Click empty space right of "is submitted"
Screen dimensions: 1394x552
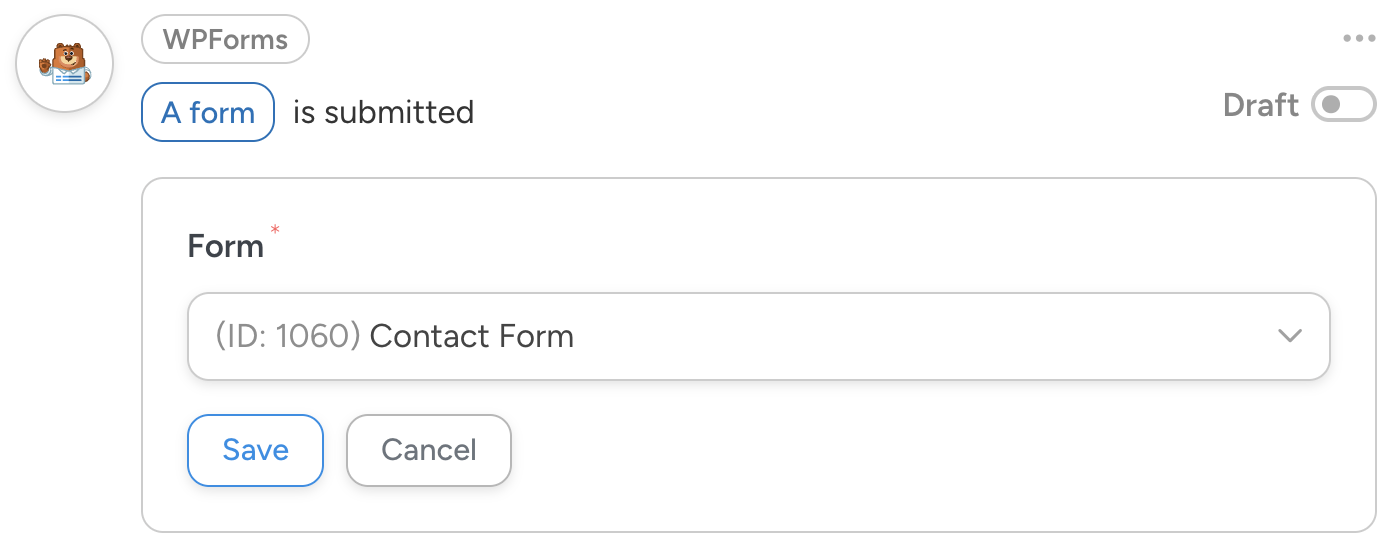(800, 112)
